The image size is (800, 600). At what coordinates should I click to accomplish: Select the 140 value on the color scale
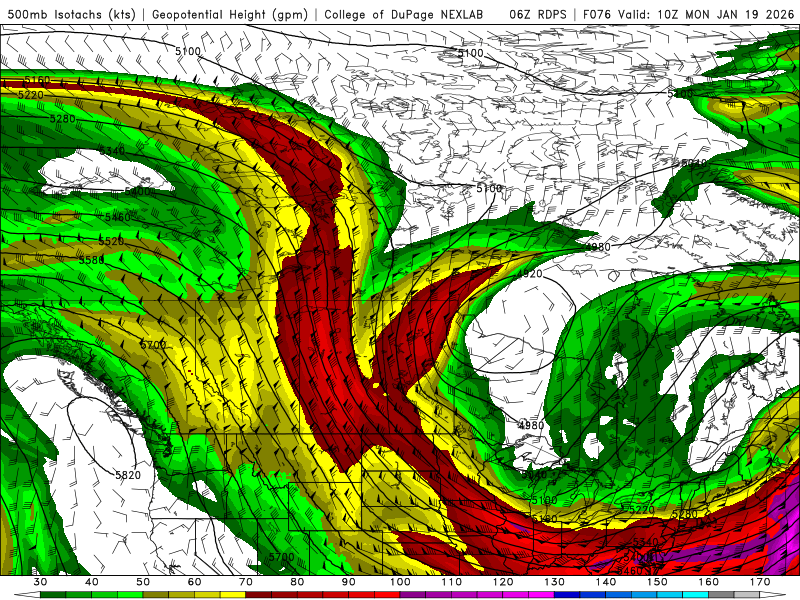pos(606,582)
